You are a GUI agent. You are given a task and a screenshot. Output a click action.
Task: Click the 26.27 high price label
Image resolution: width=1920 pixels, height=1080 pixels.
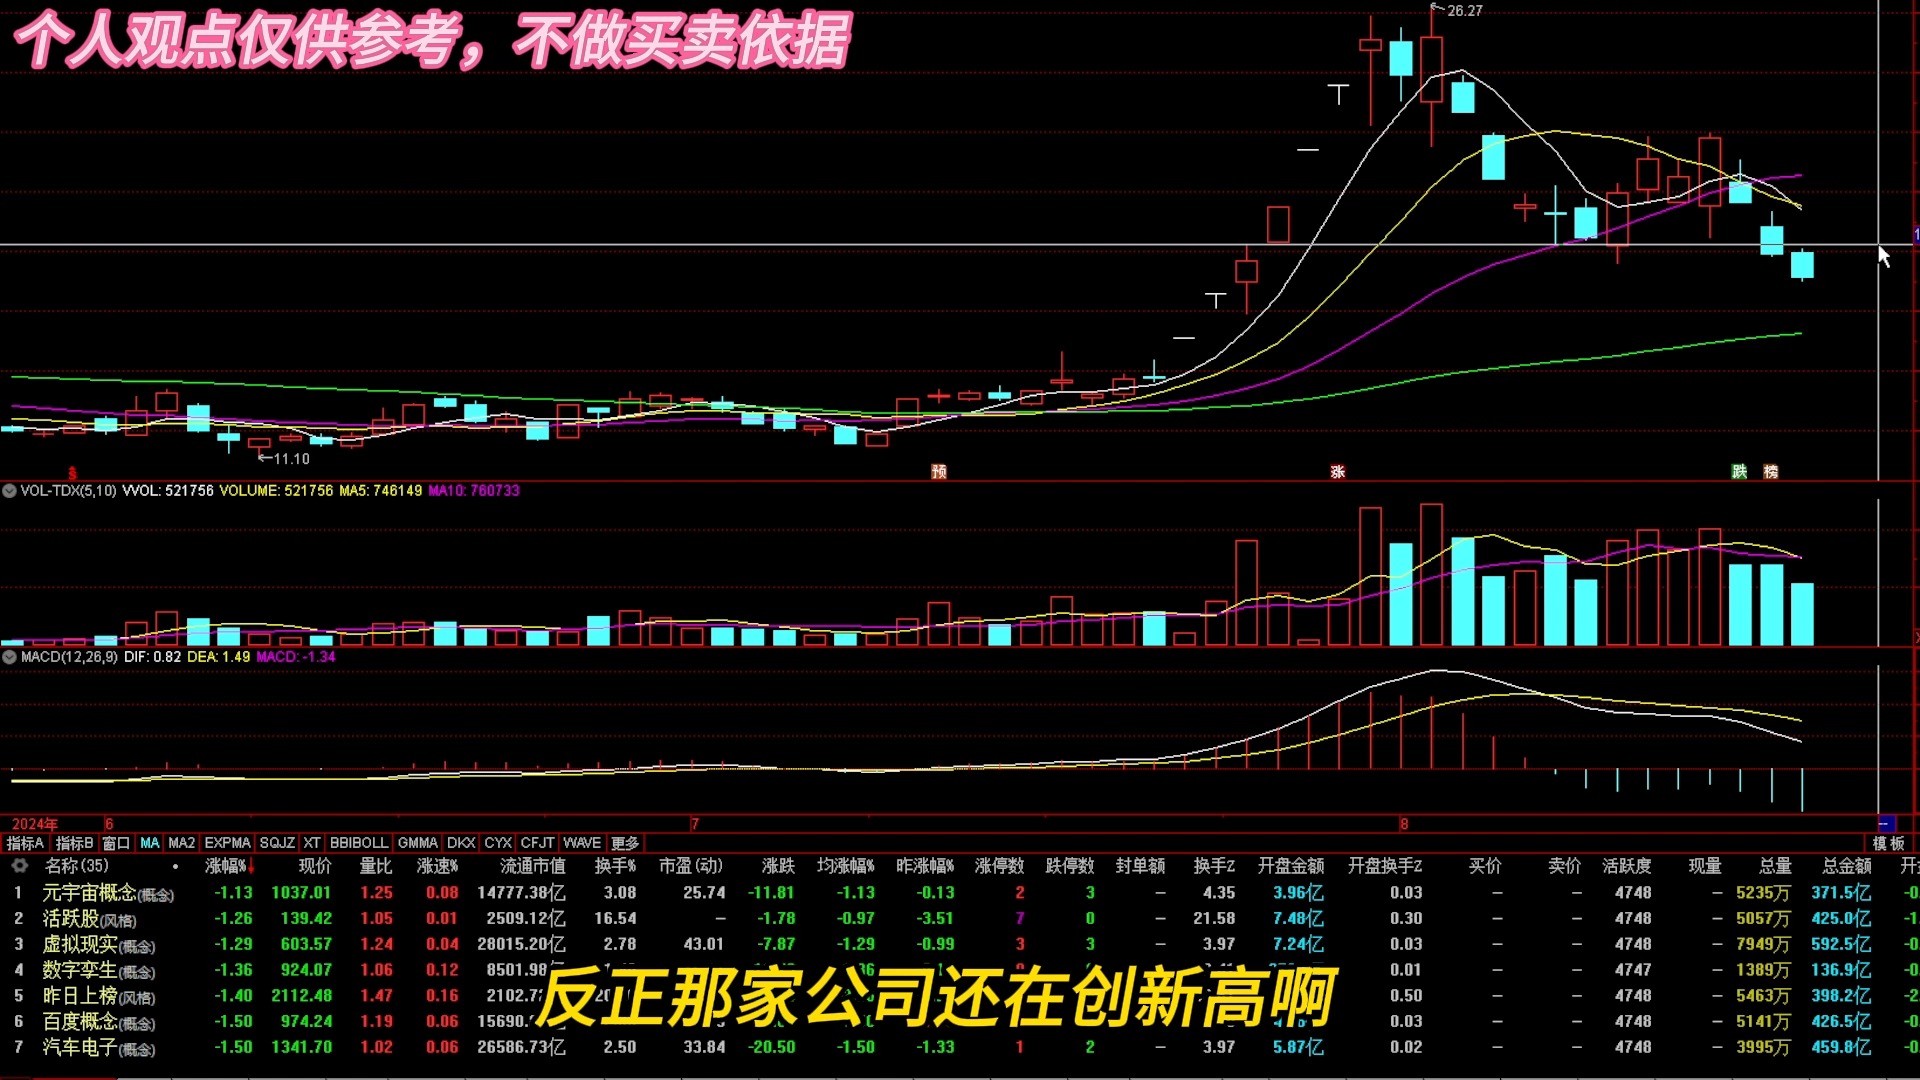pyautogui.click(x=1464, y=11)
